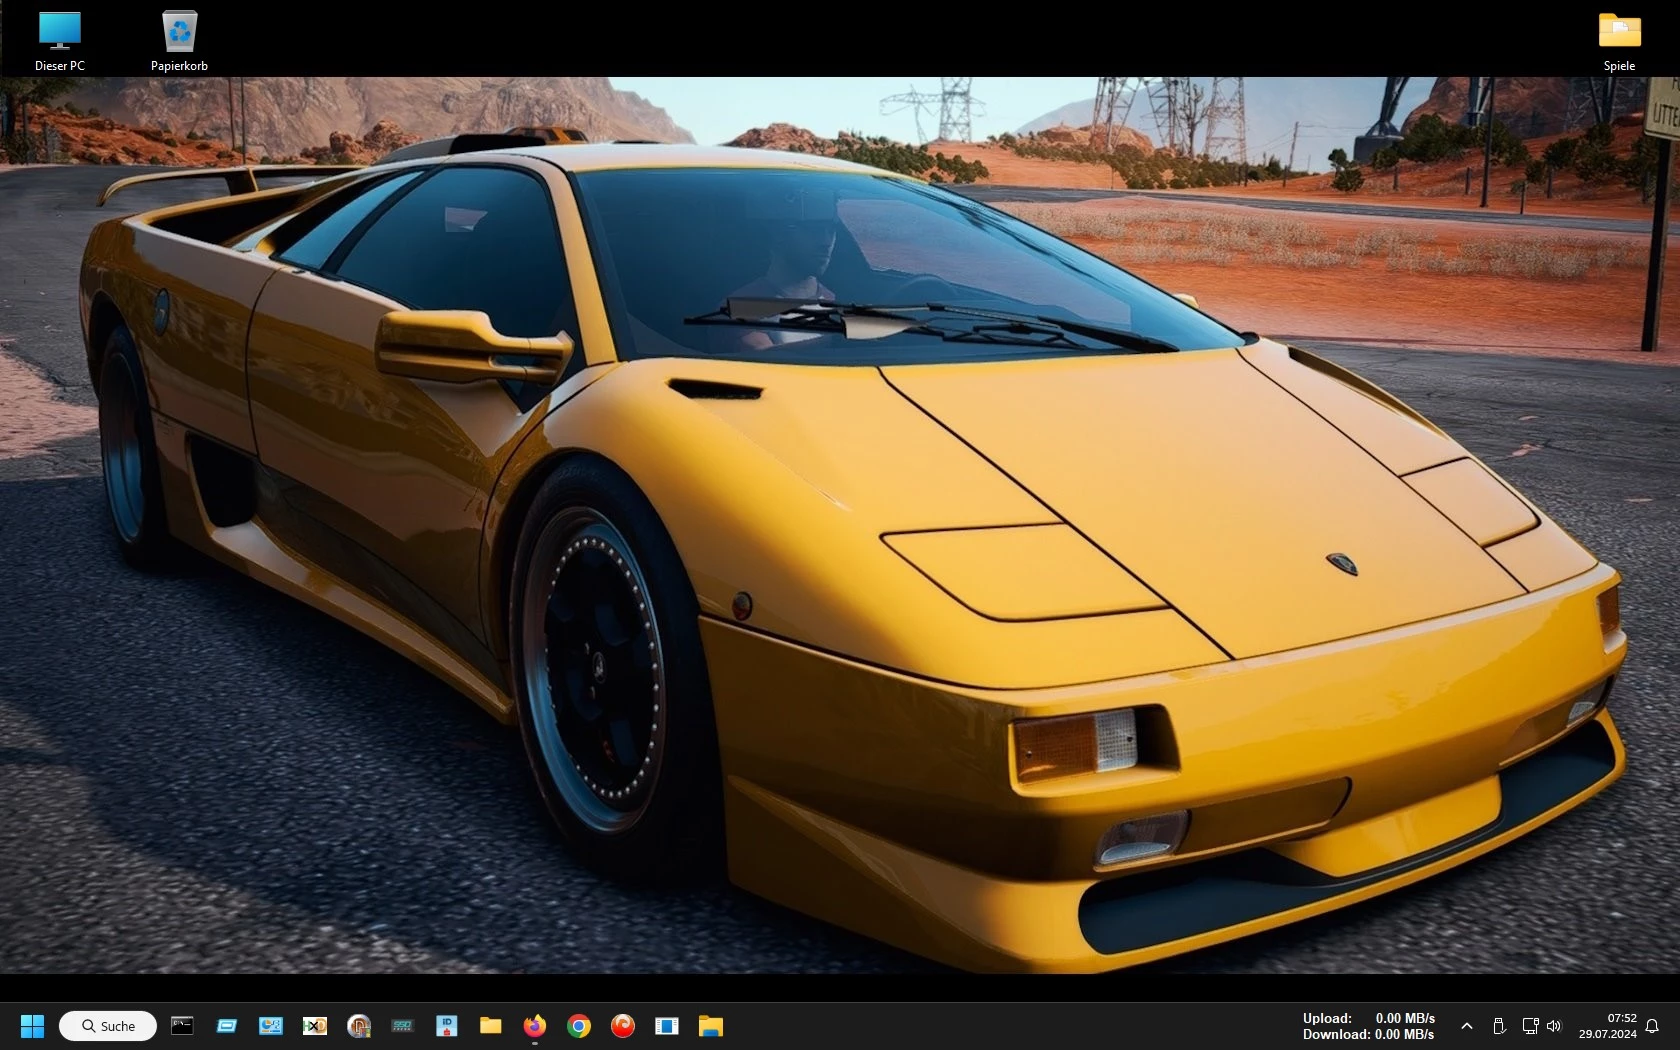1680x1050 pixels.
Task: Launch the HxD hex editor
Action: tap(315, 1025)
